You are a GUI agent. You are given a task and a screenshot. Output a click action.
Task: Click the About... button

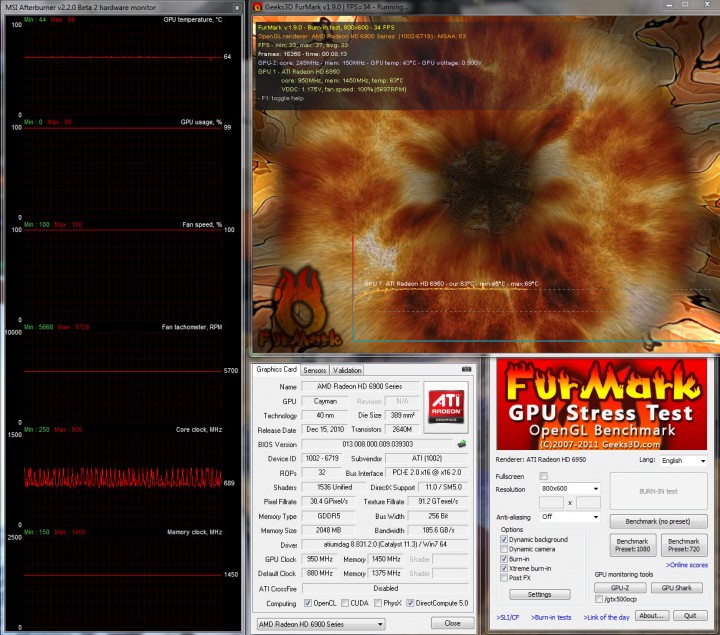click(x=652, y=615)
